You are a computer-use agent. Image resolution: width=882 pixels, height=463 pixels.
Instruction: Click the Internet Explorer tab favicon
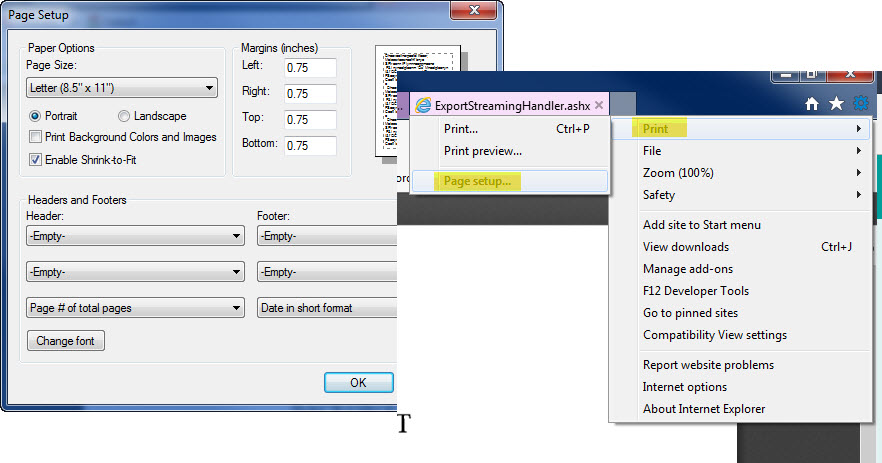pos(423,105)
